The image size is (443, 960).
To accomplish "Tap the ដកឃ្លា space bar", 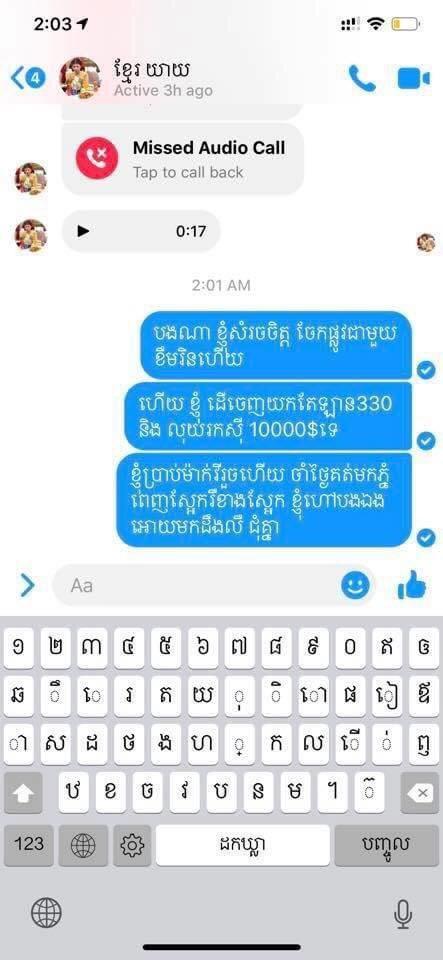I will [x=243, y=846].
